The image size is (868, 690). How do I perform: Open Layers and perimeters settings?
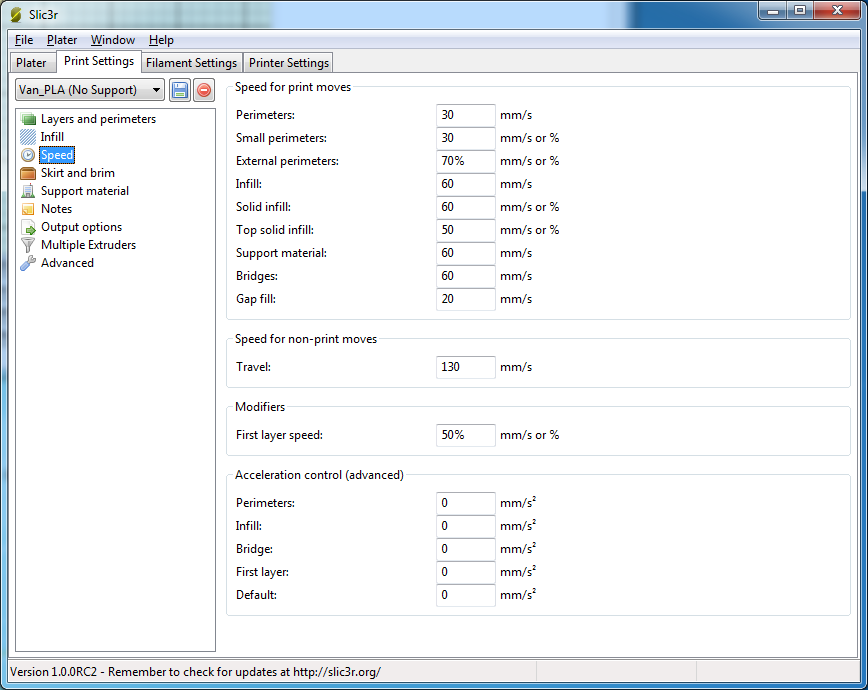tap(98, 119)
